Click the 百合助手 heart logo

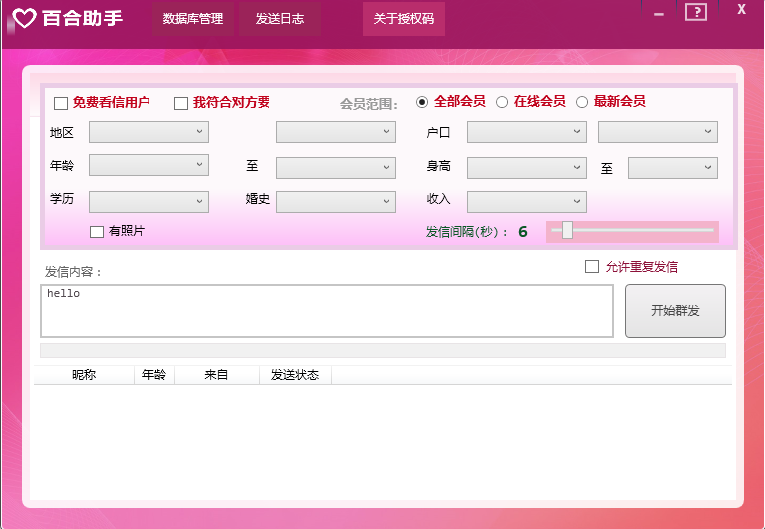coord(24,18)
